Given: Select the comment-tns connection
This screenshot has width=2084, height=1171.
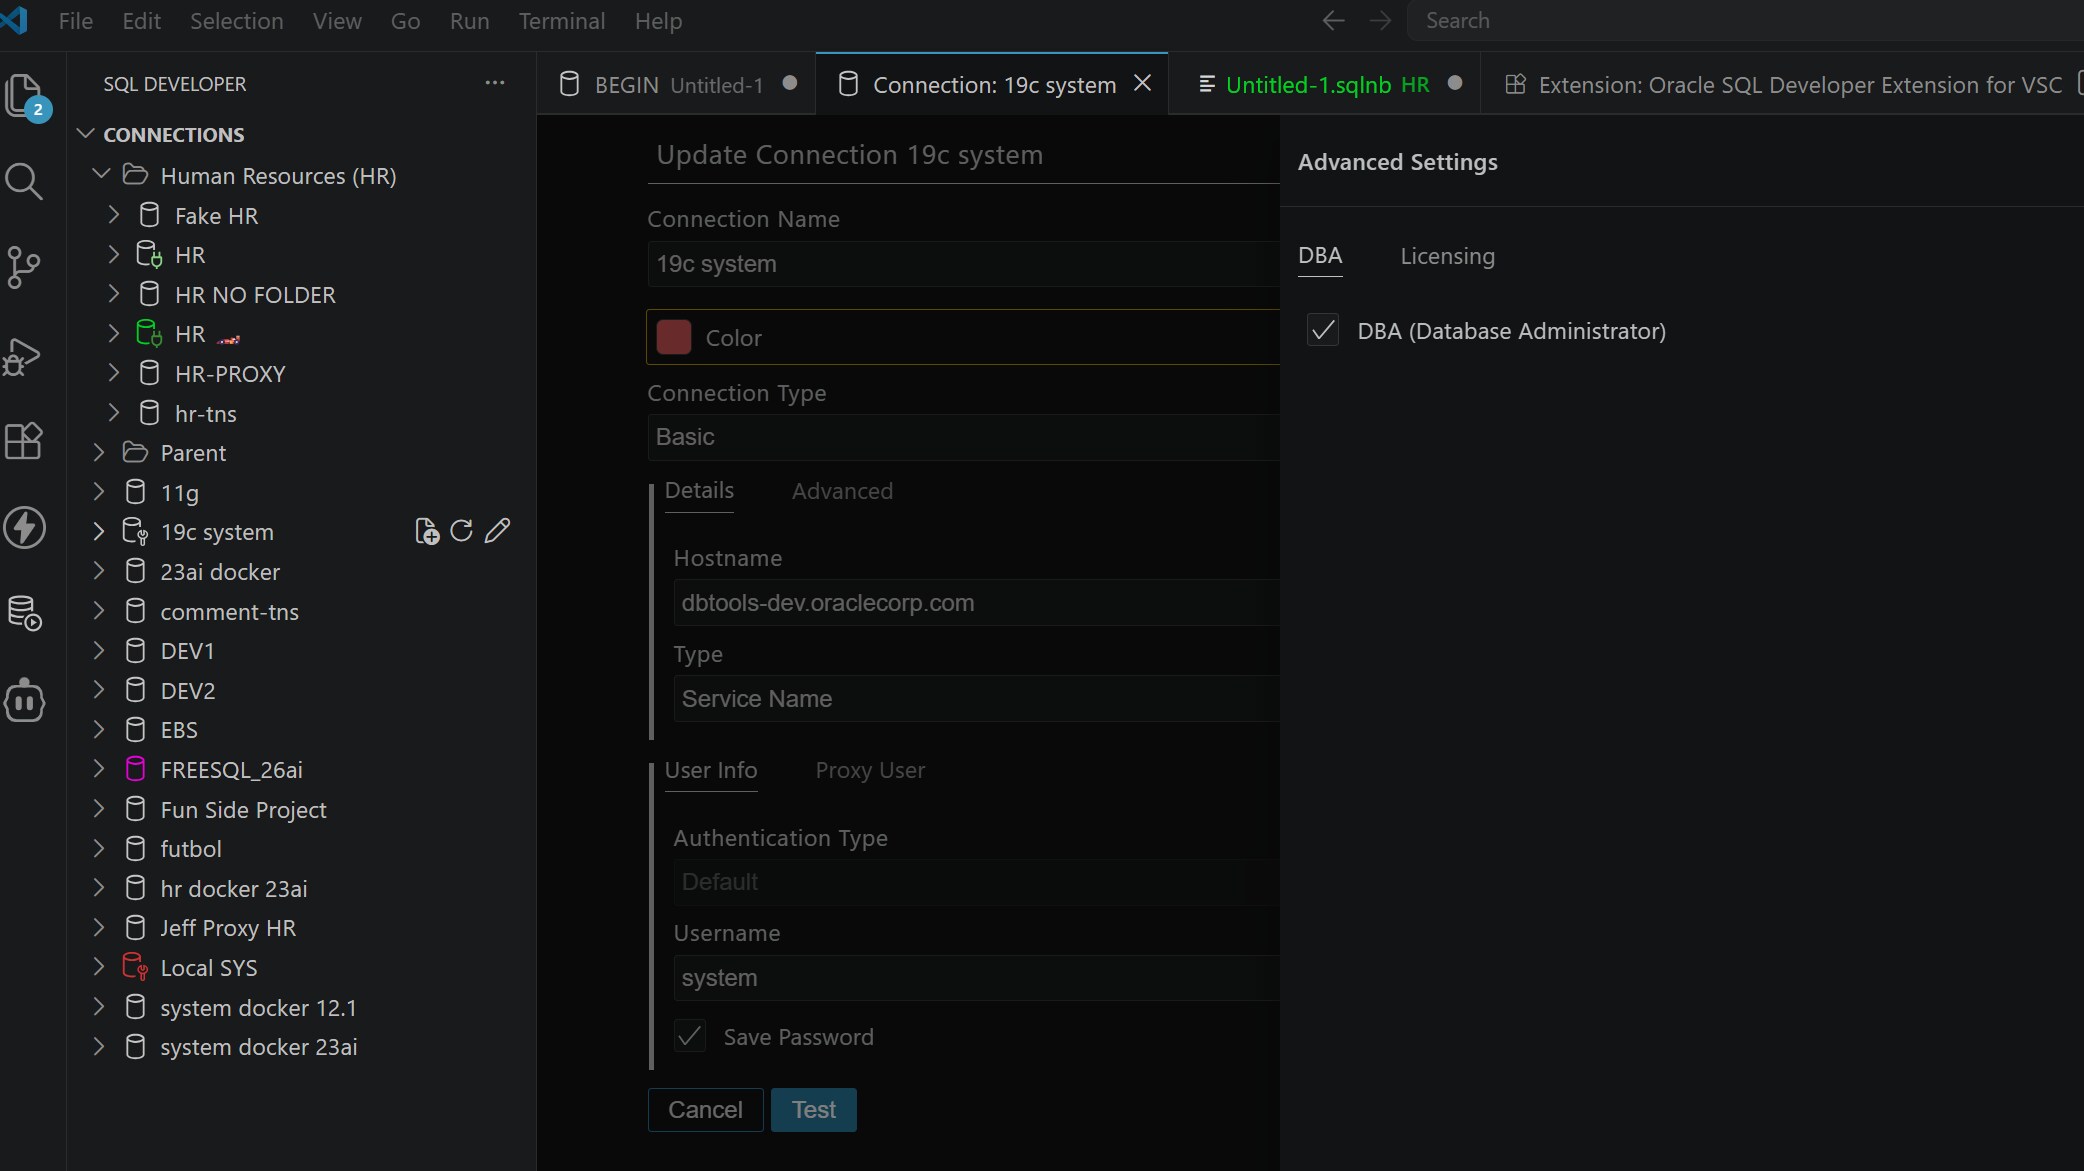Looking at the screenshot, I should [301, 611].
